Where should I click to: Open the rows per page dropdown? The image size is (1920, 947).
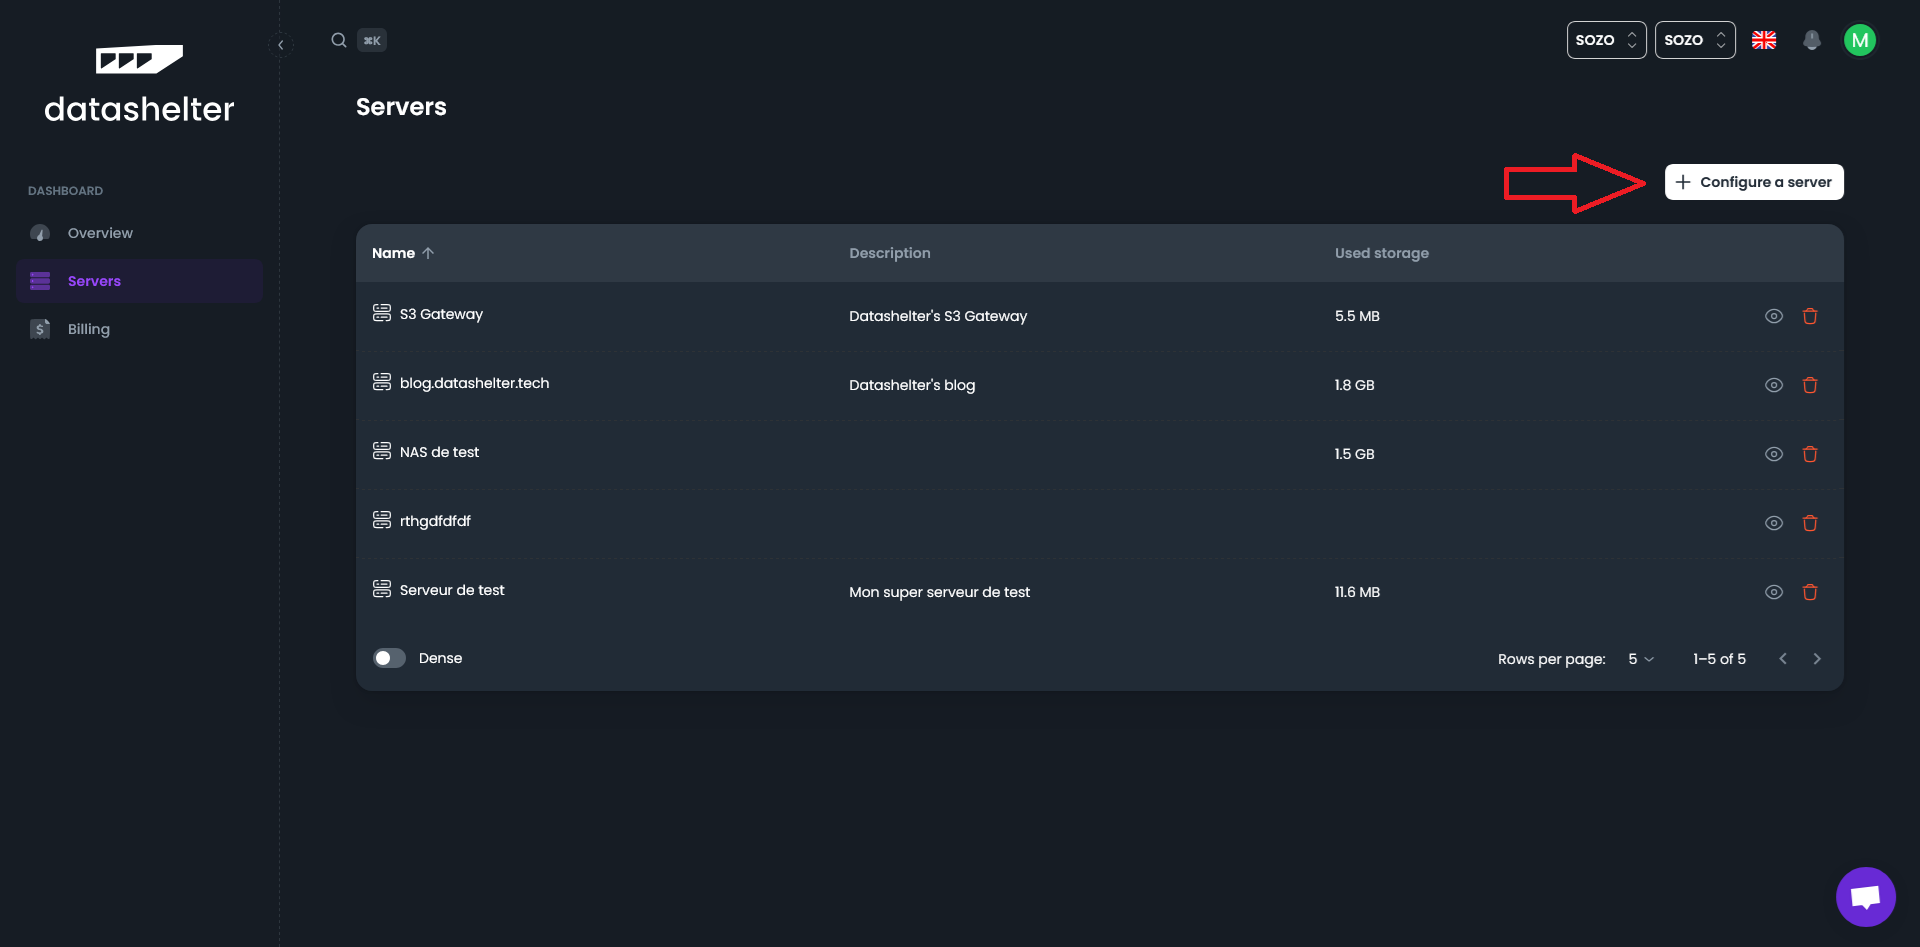point(1640,659)
